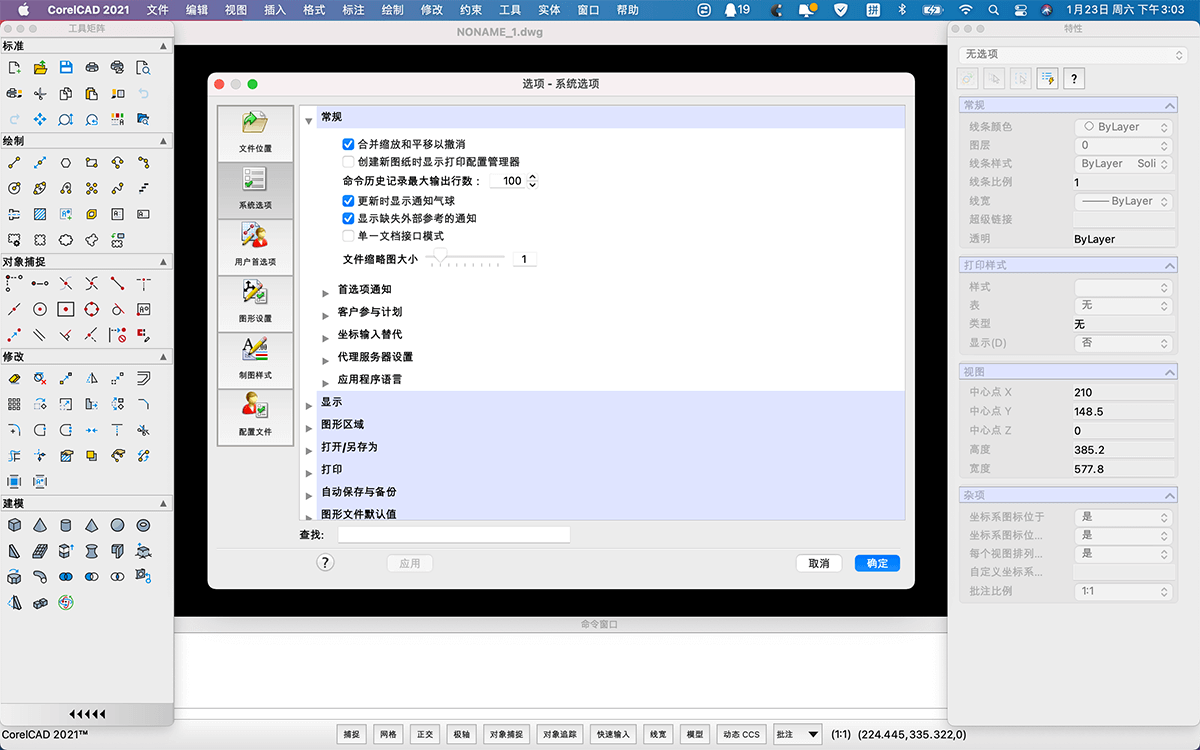
Task: Click the 取消 button
Action: click(819, 563)
